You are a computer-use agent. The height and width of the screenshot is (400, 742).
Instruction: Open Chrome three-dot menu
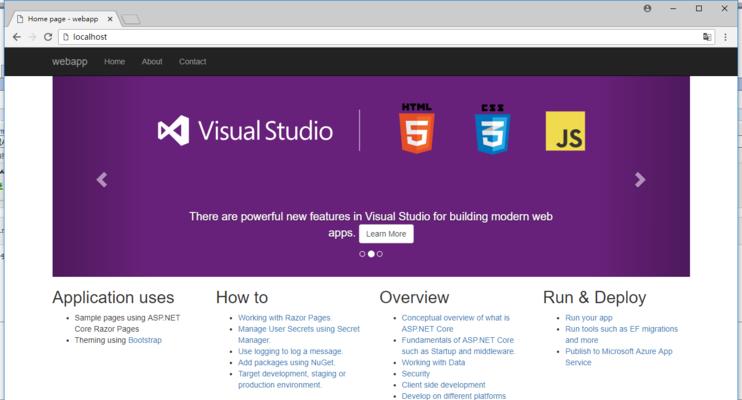(725, 37)
